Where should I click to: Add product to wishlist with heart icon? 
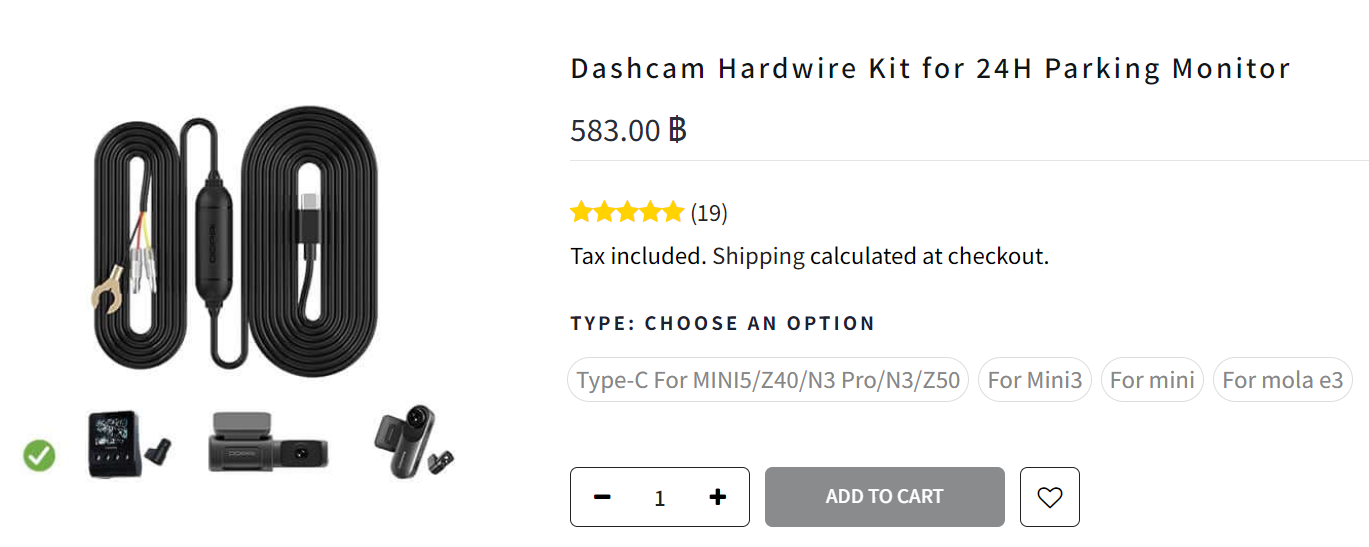point(1049,497)
